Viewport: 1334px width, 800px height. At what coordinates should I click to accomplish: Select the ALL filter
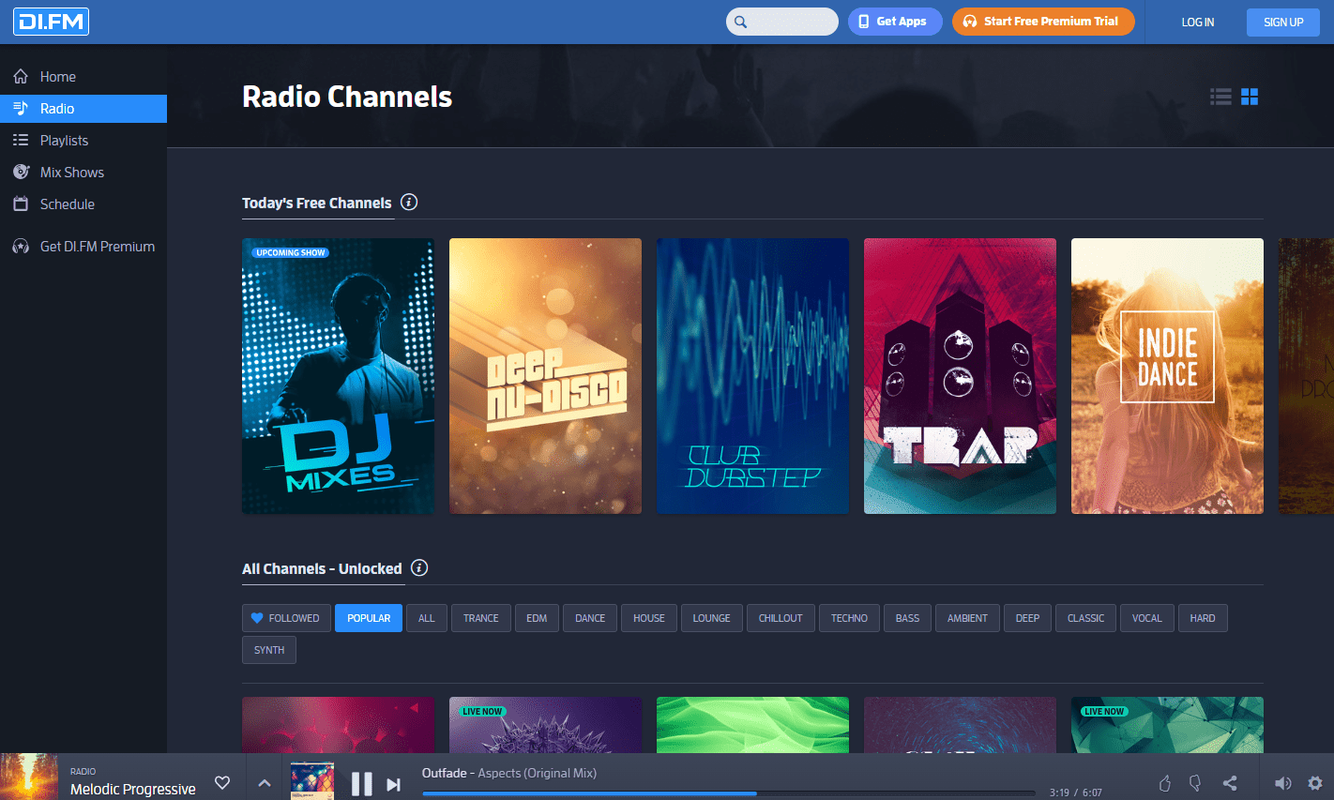point(427,618)
